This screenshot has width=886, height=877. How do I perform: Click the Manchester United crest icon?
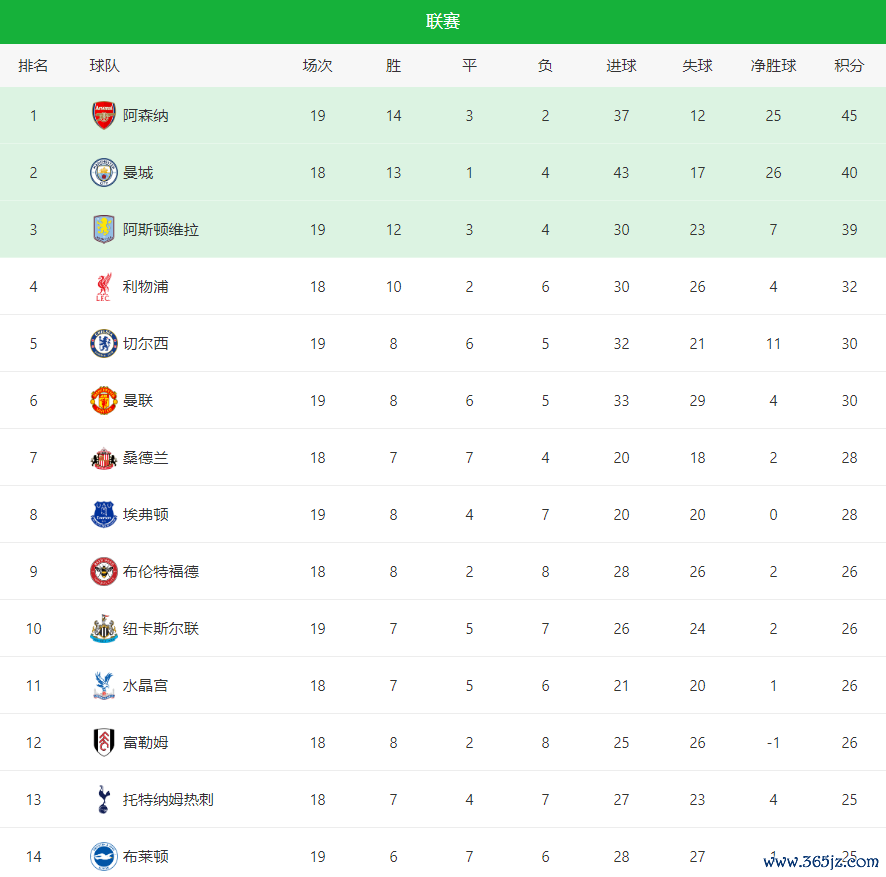click(x=104, y=401)
